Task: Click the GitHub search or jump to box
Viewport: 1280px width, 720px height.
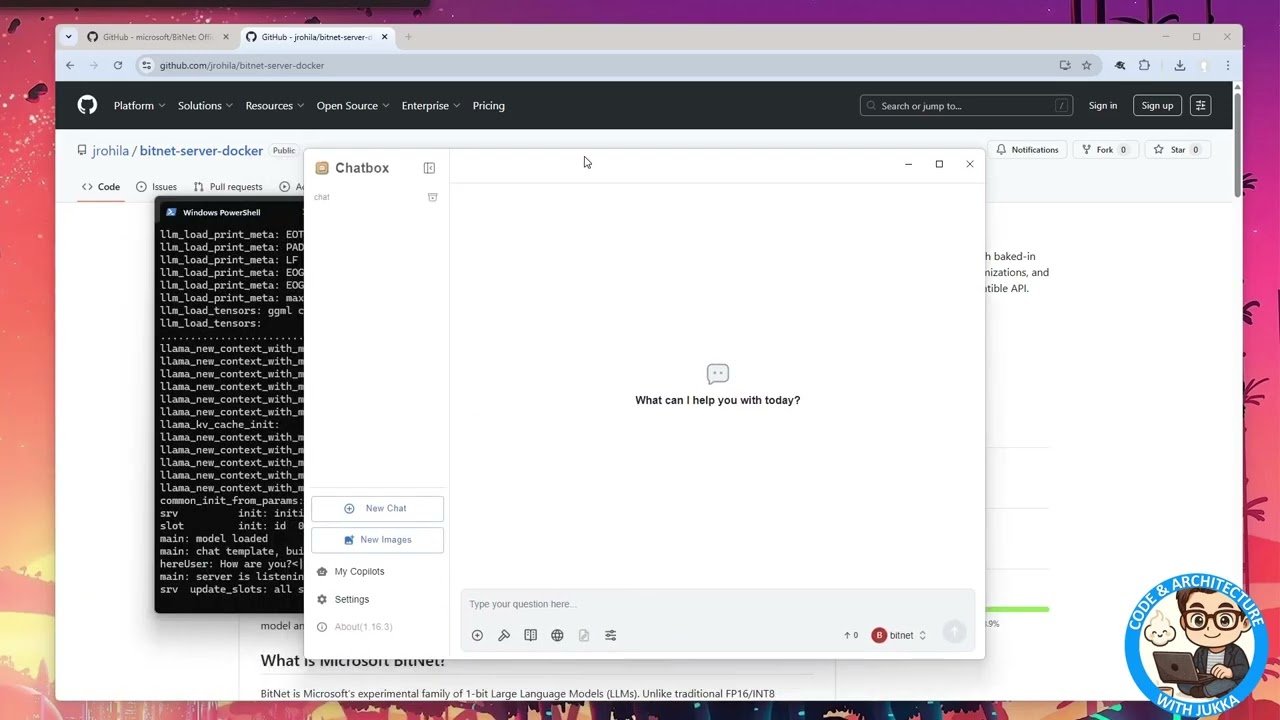Action: [x=966, y=105]
